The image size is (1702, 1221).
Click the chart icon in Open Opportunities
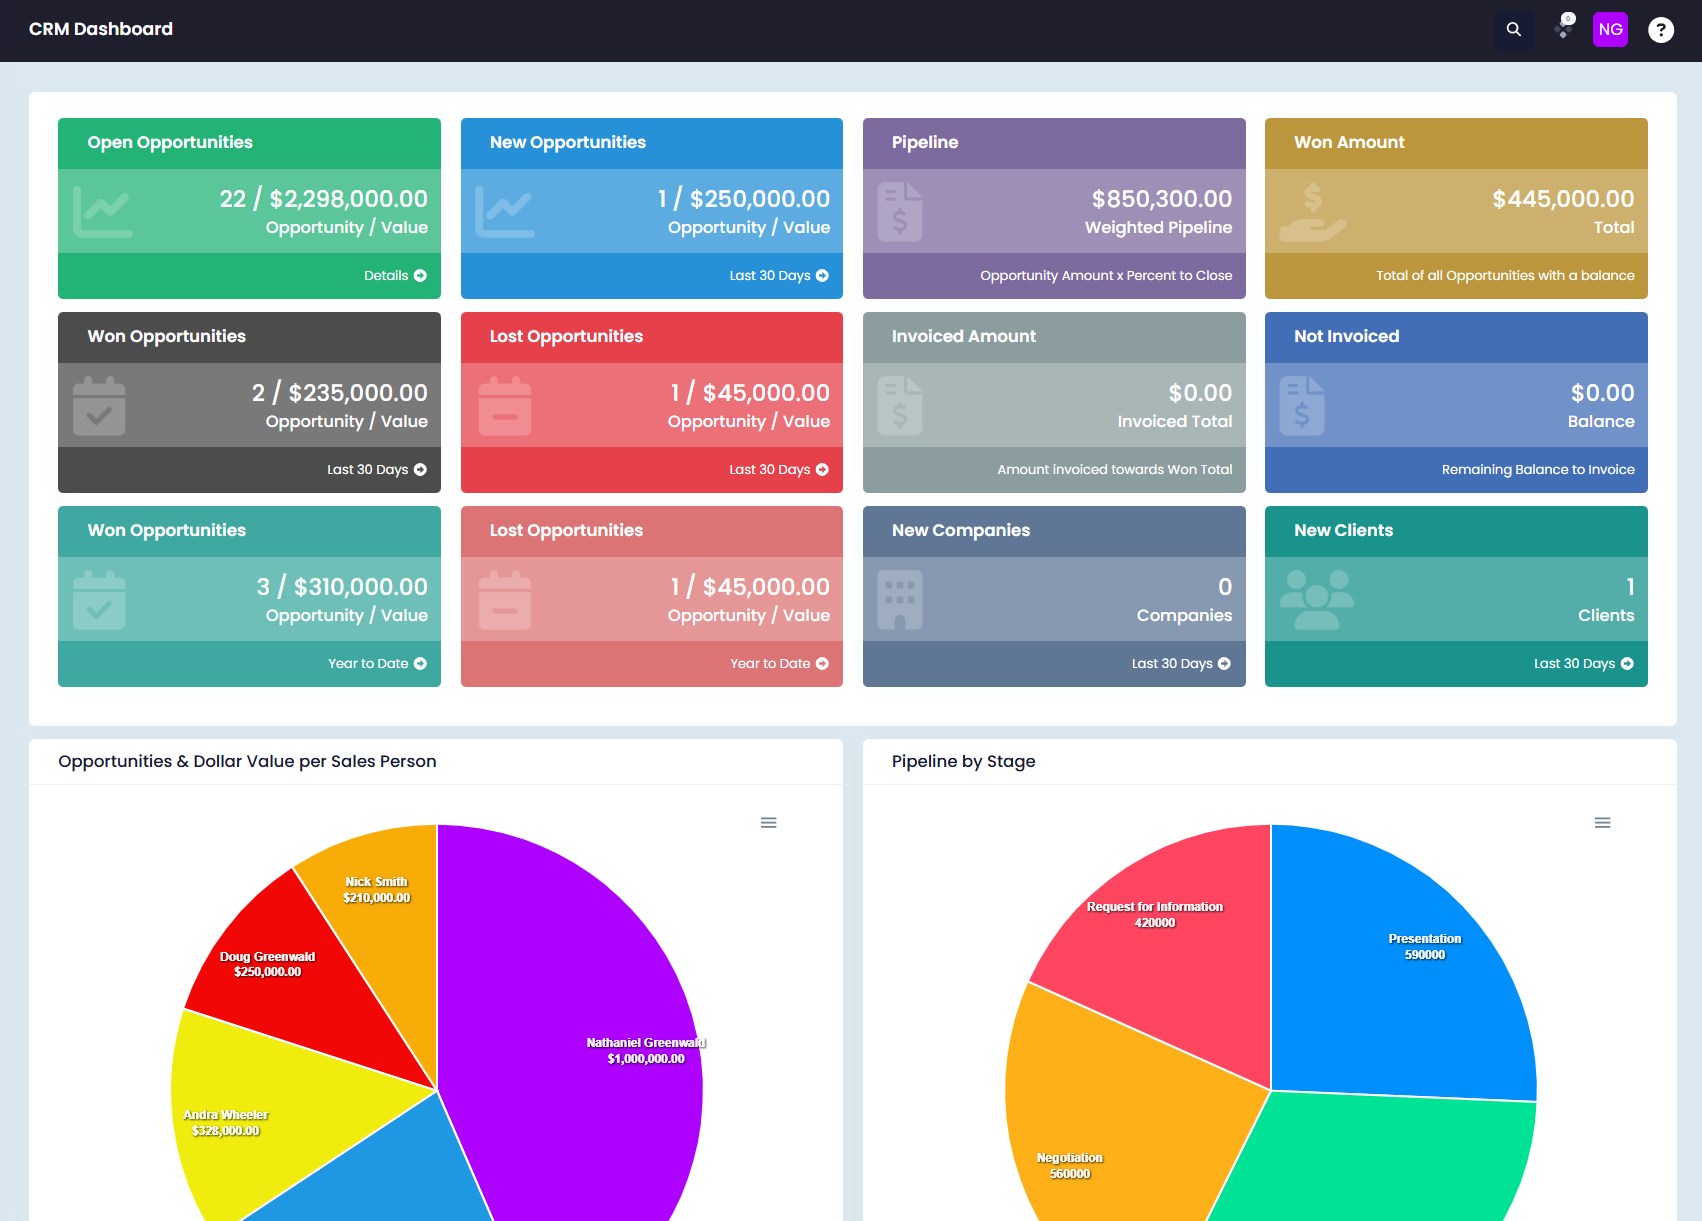(x=103, y=211)
